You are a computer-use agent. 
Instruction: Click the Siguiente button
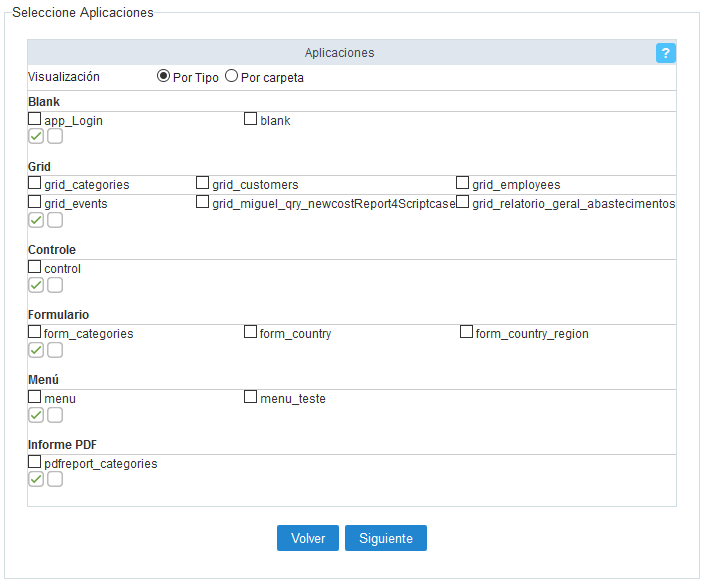click(x=386, y=538)
